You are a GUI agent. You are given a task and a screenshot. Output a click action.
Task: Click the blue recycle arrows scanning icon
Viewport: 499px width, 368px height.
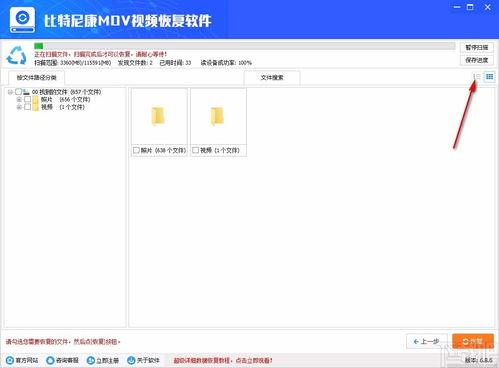16,55
